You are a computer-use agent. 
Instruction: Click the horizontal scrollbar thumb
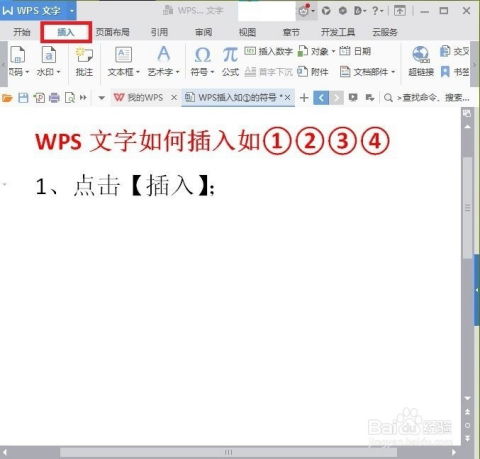(228, 452)
